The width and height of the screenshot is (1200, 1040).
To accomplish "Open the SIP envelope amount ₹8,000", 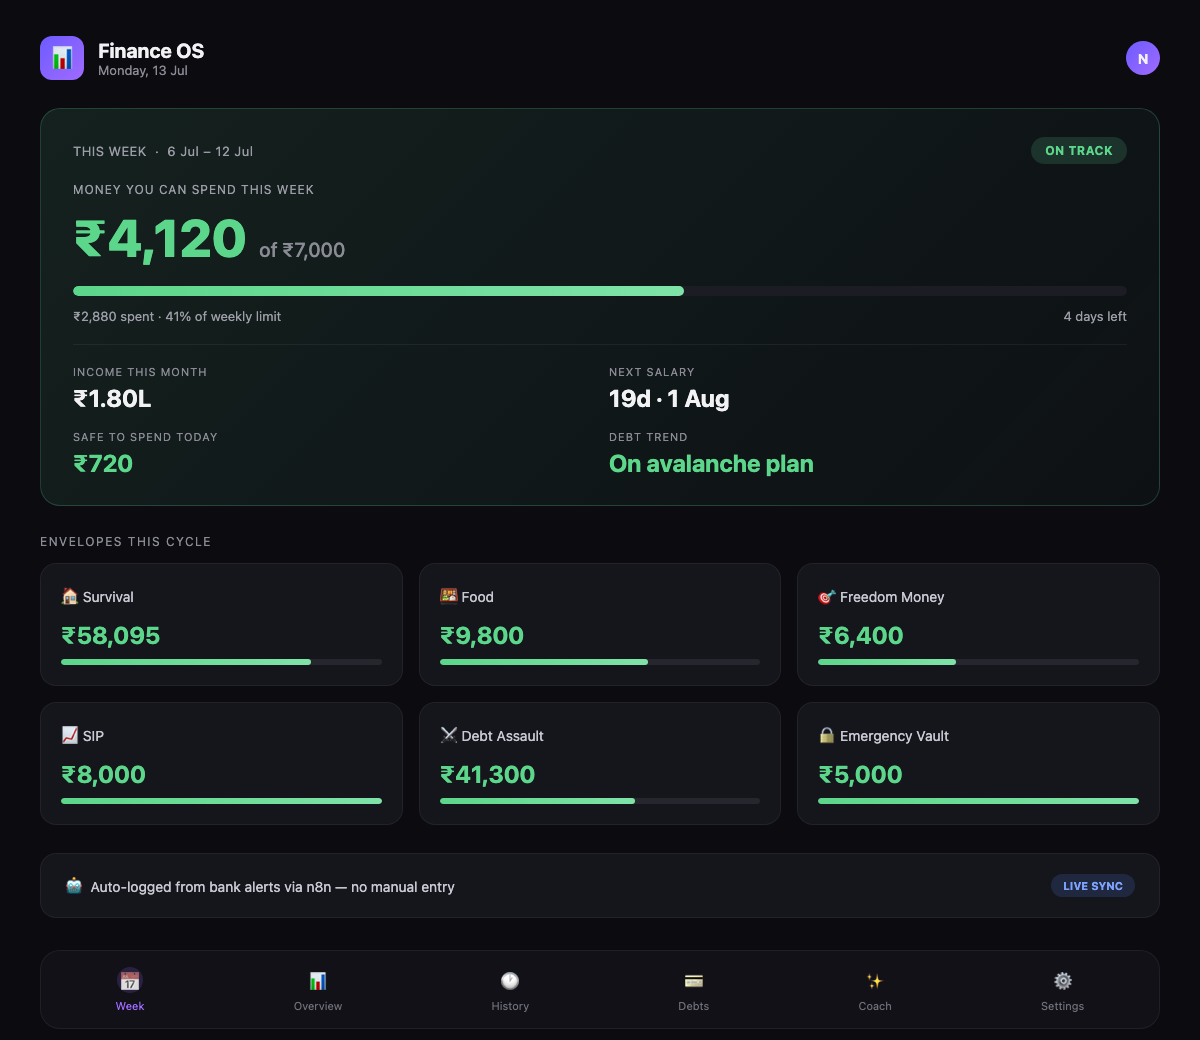I will 104,775.
